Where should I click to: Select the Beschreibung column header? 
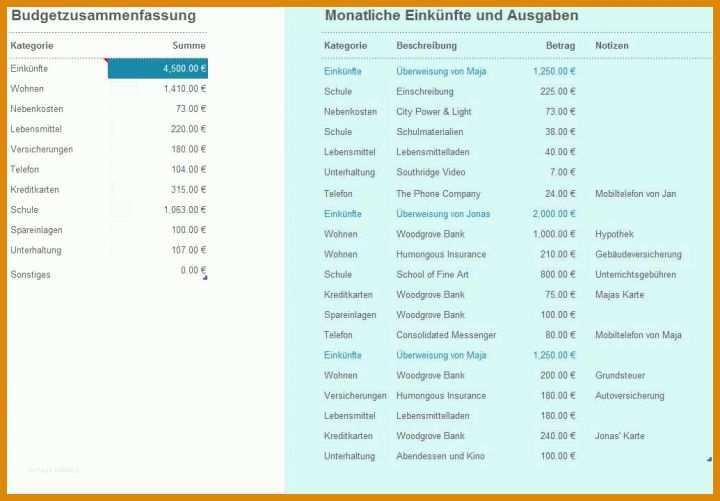427,45
